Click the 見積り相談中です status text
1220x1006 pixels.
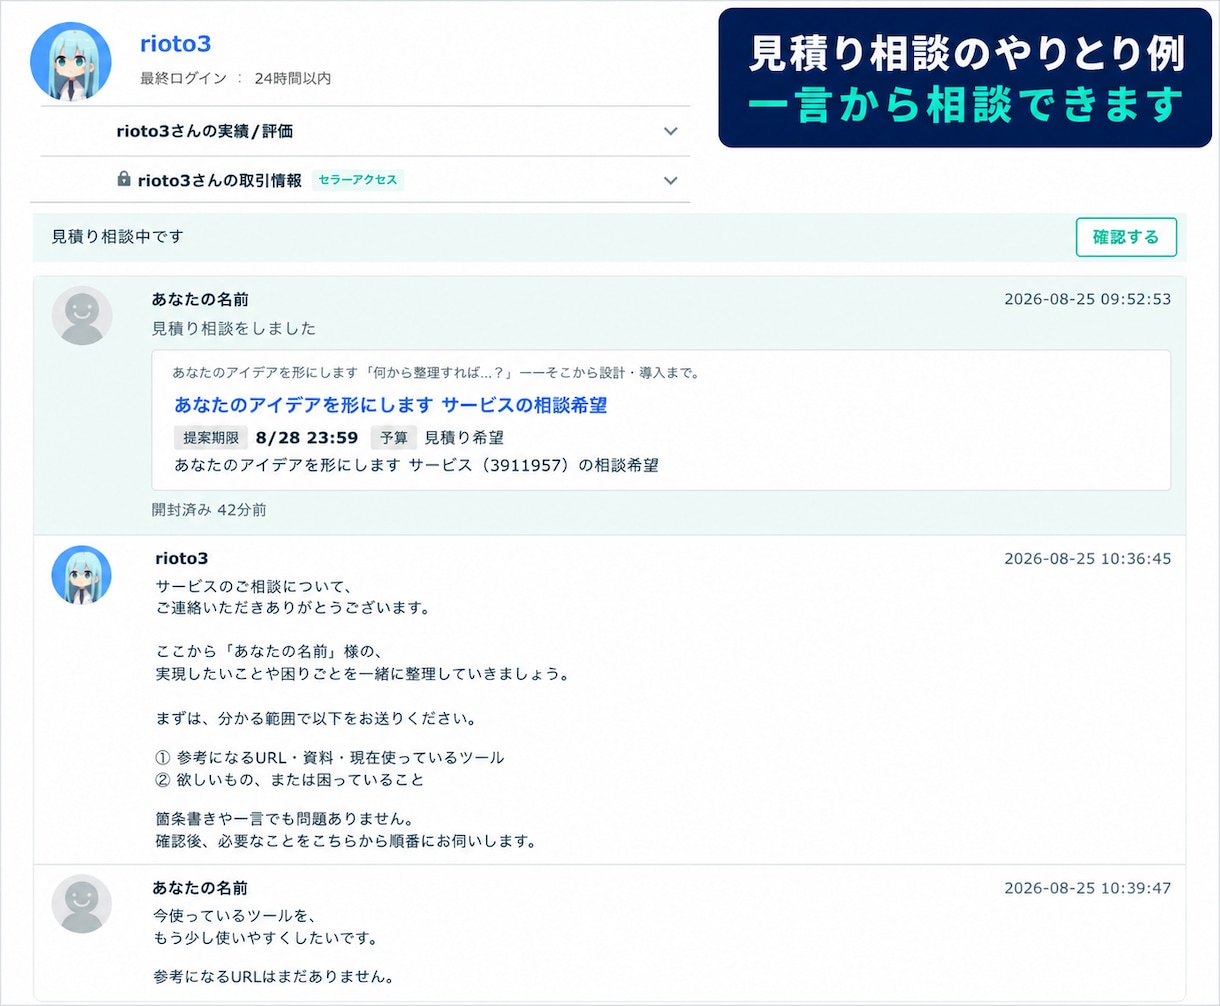click(x=118, y=237)
